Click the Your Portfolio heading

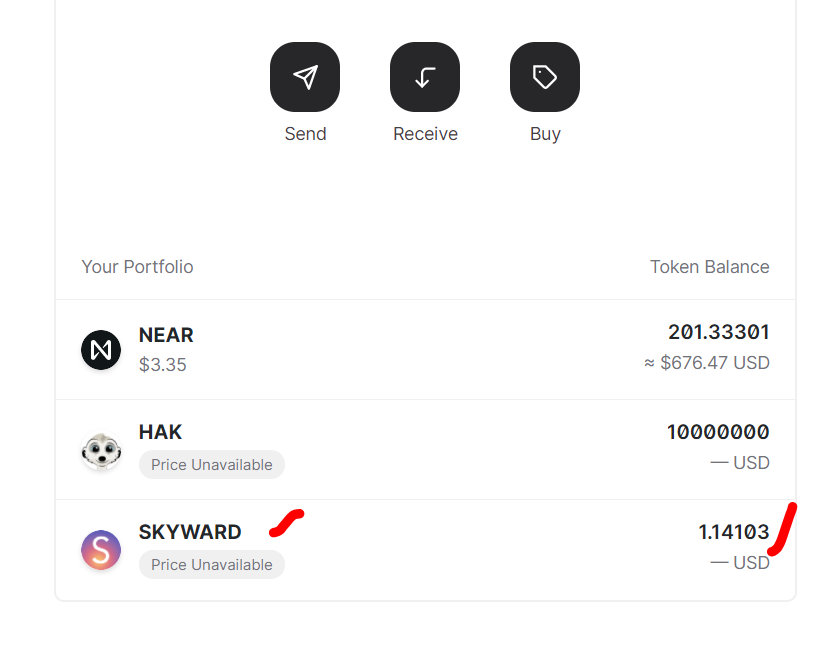pyautogui.click(x=137, y=267)
